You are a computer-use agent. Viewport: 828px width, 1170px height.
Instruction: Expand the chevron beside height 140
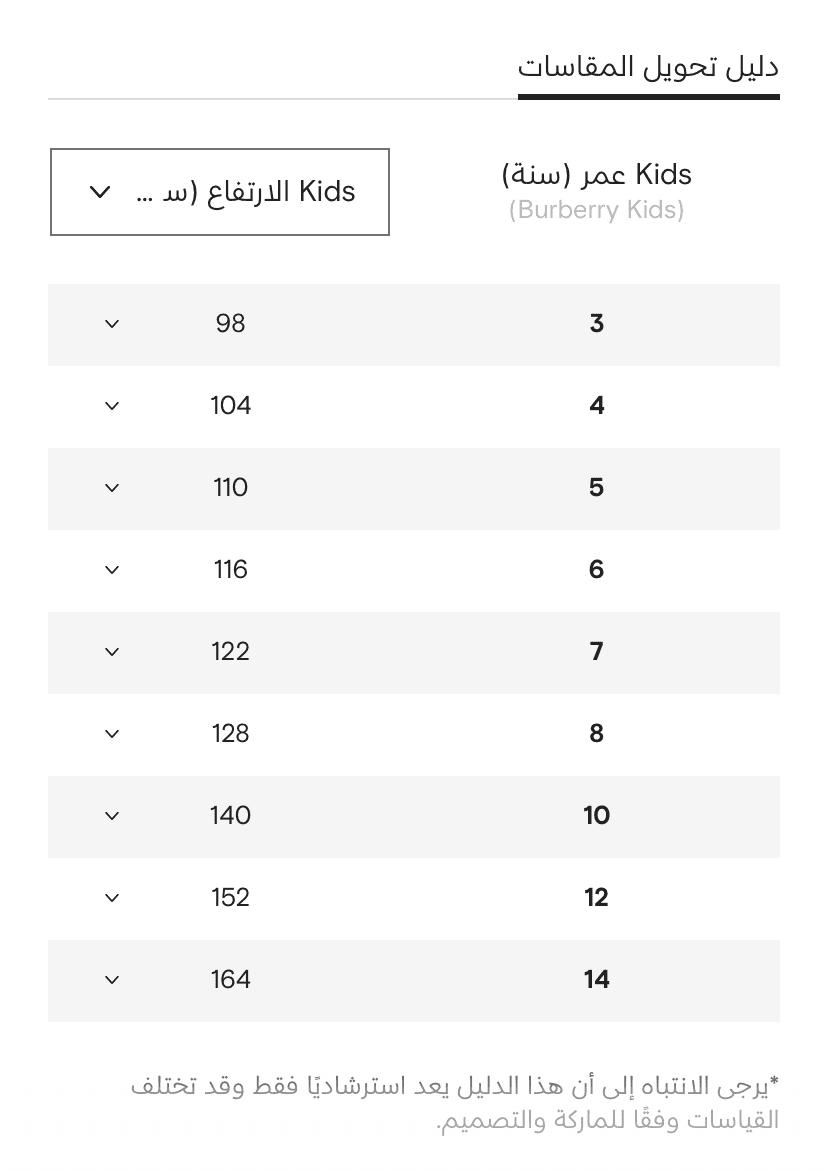tap(112, 816)
